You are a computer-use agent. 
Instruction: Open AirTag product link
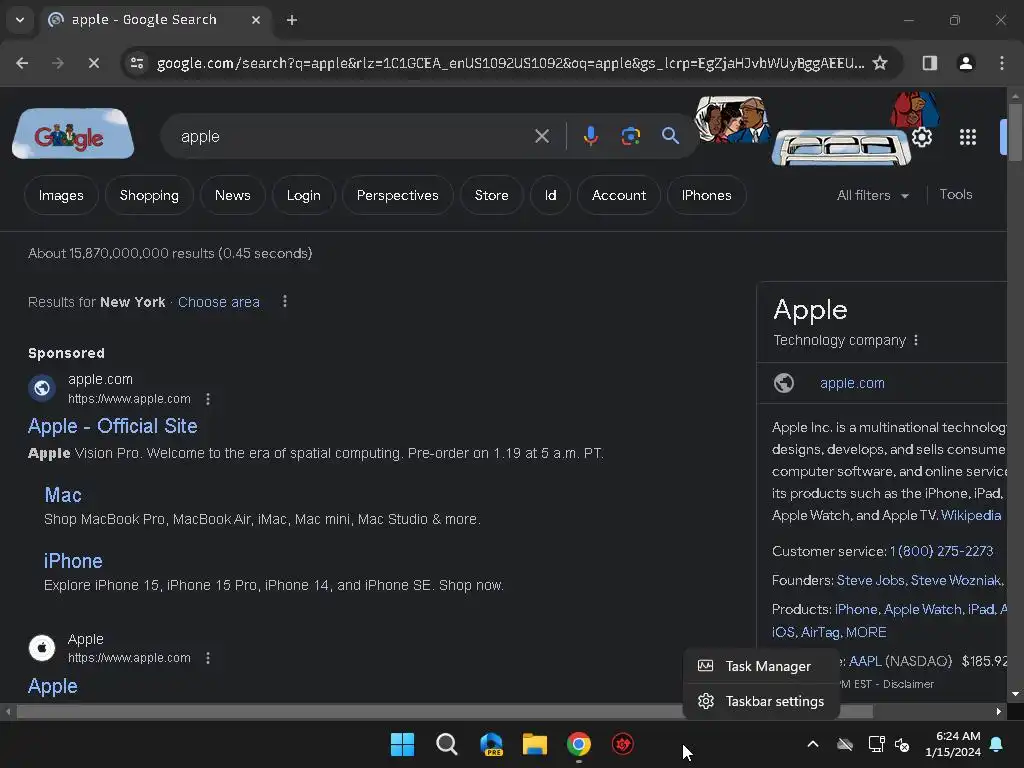pyautogui.click(x=820, y=632)
